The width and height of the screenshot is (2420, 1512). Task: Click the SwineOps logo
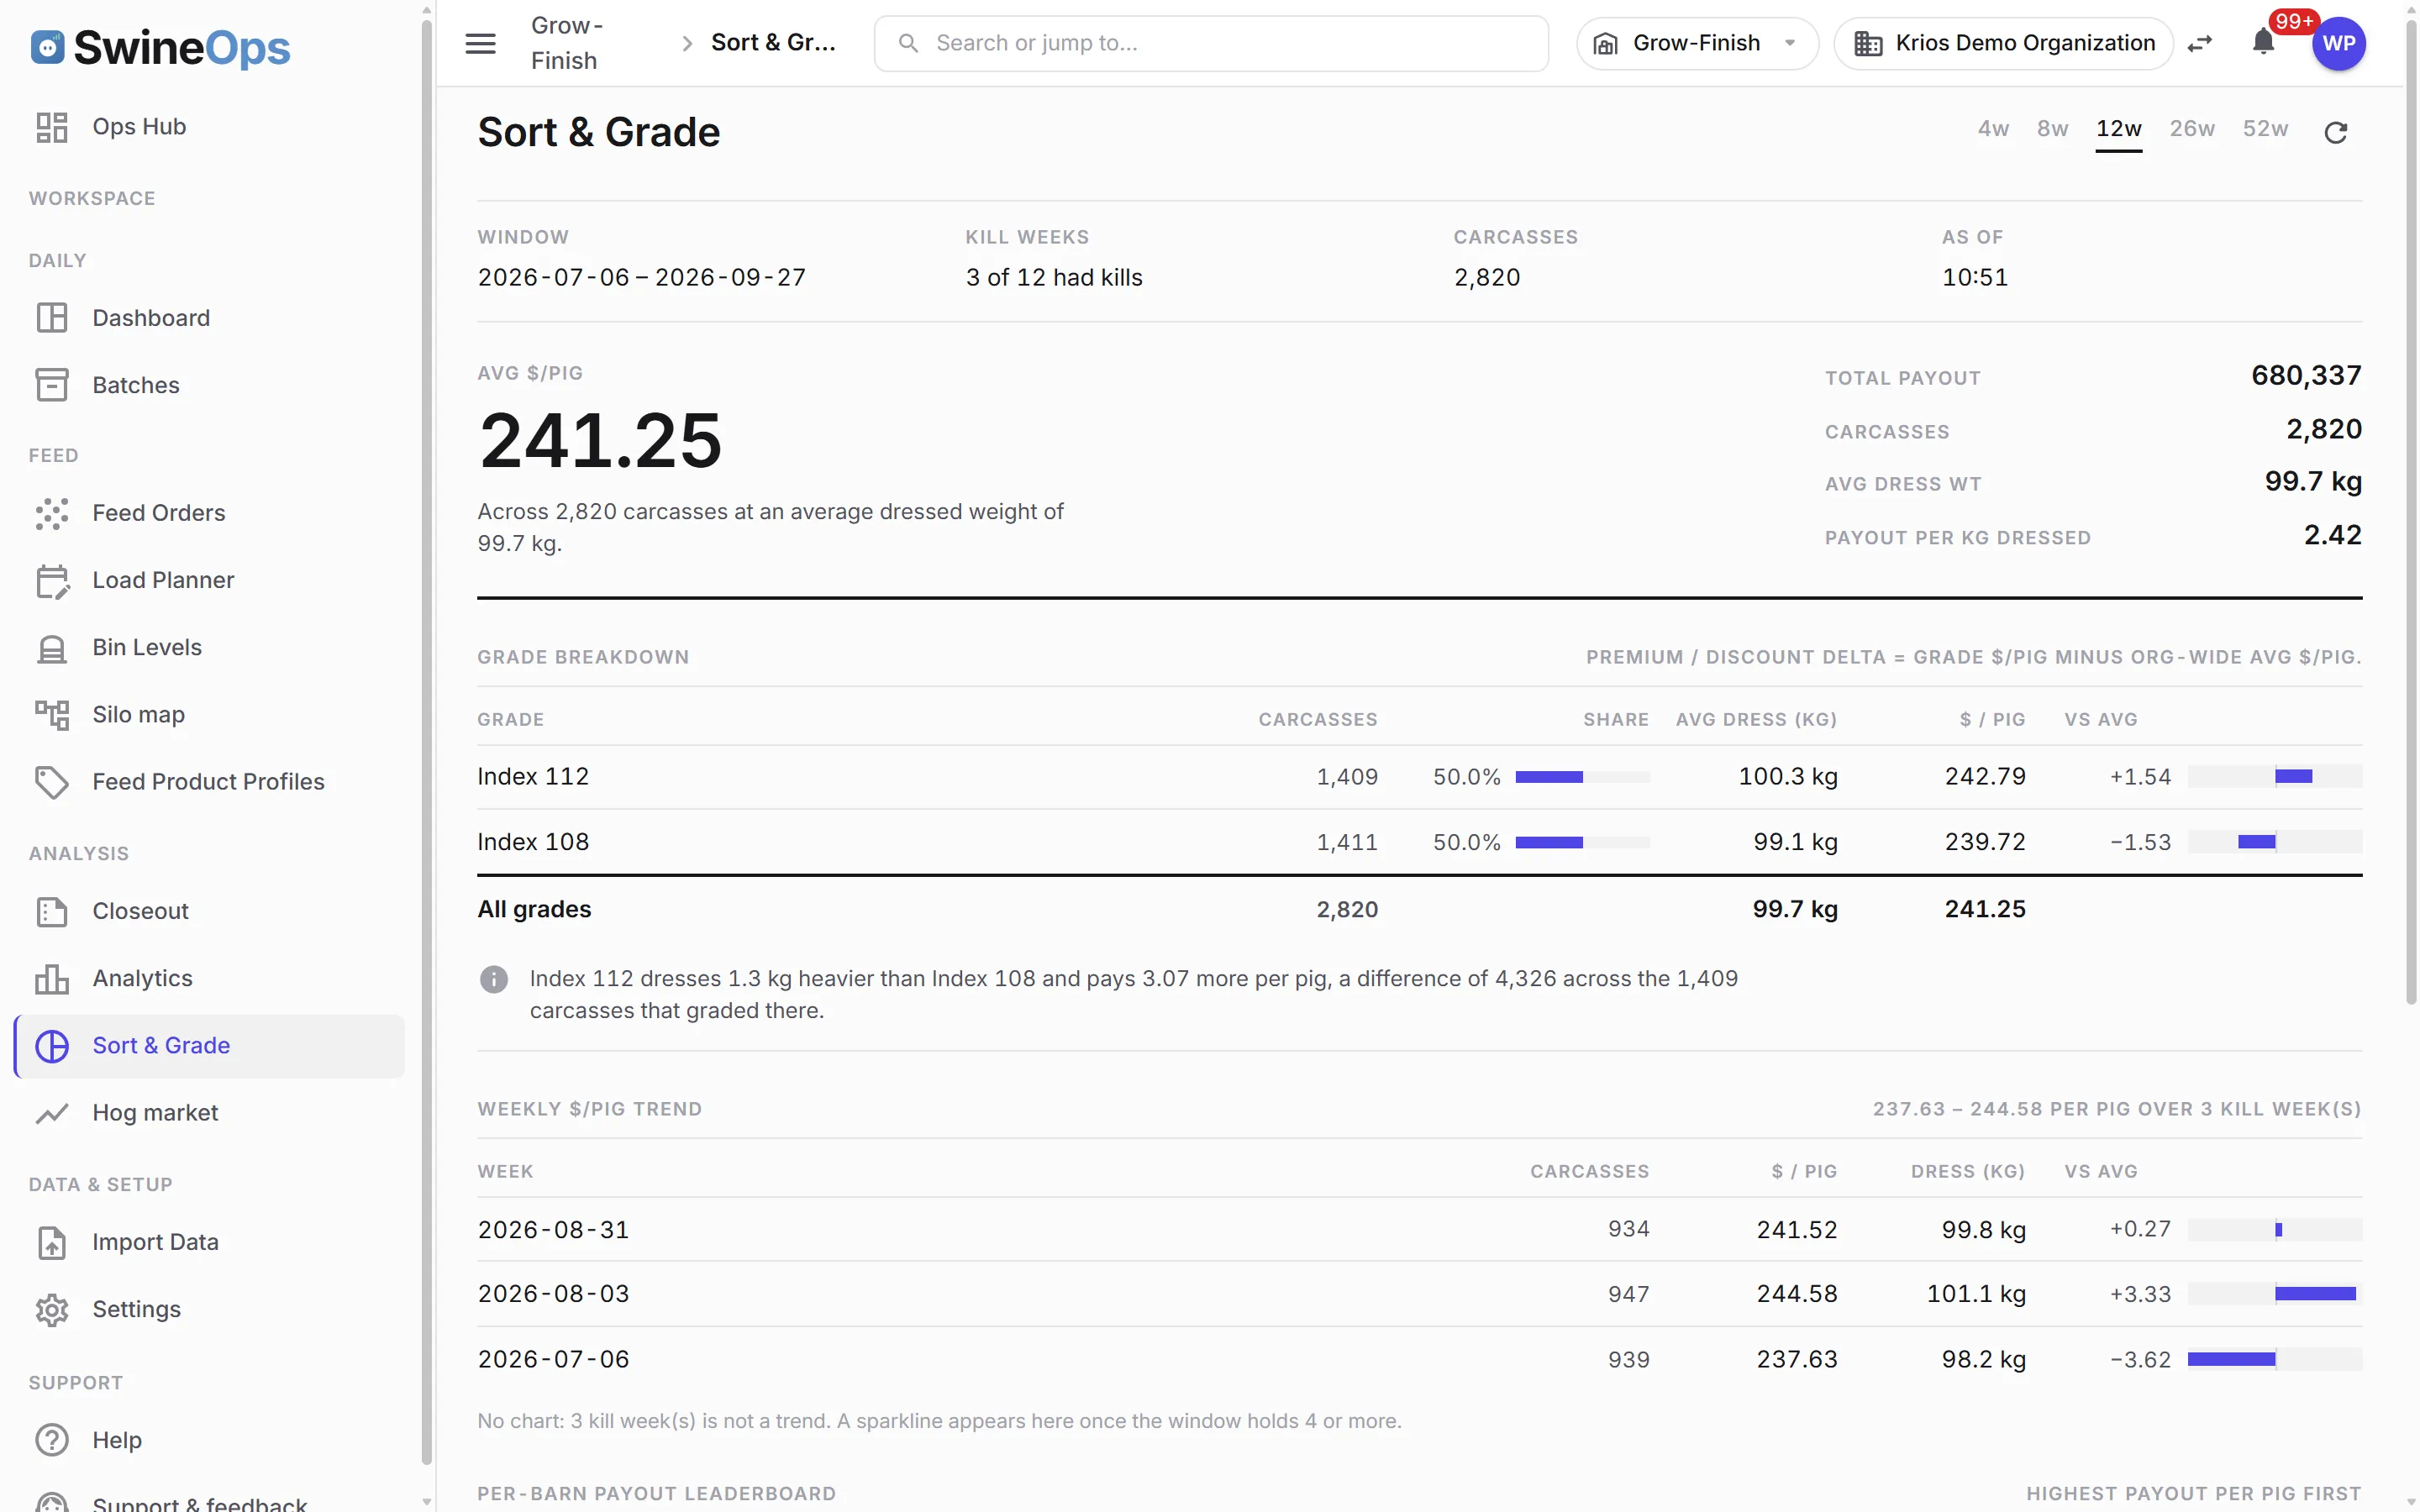160,47
